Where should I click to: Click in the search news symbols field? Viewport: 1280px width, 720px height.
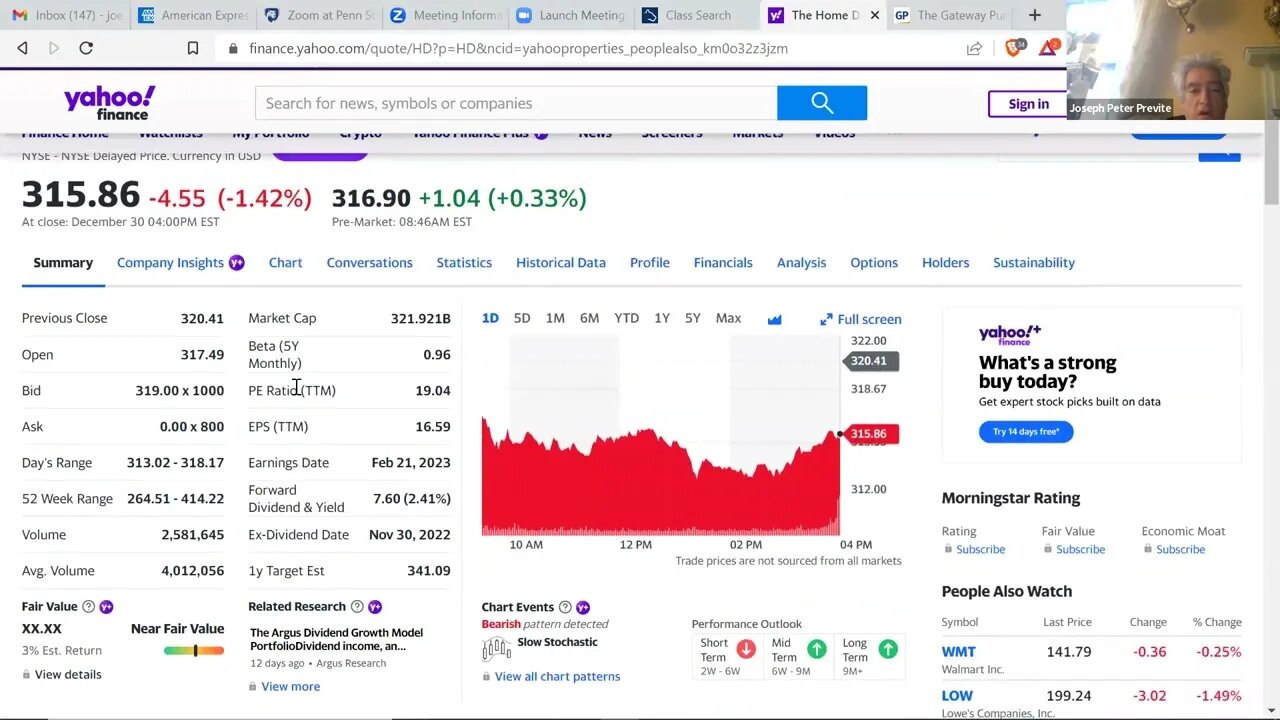point(516,103)
